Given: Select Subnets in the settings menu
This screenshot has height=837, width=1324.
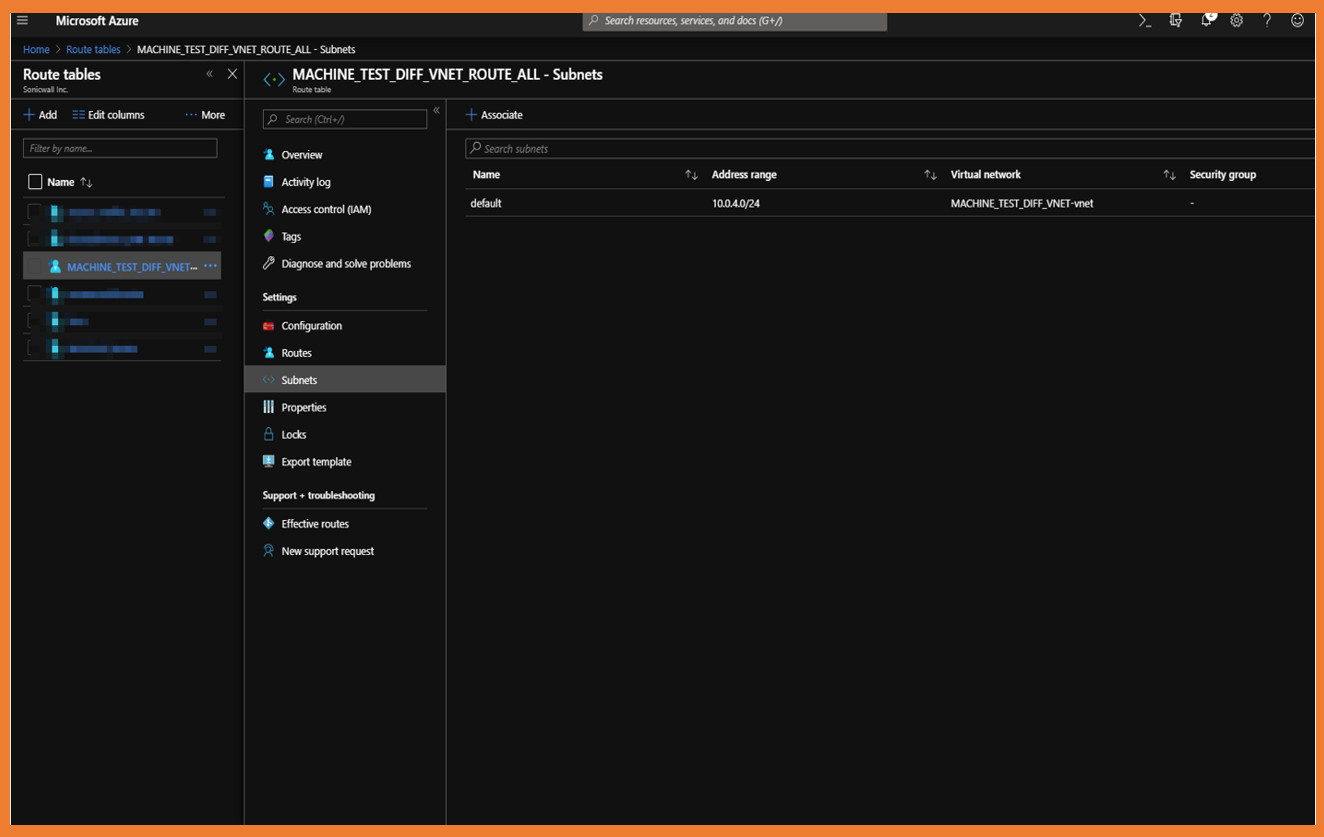Looking at the screenshot, I should pyautogui.click(x=345, y=380).
